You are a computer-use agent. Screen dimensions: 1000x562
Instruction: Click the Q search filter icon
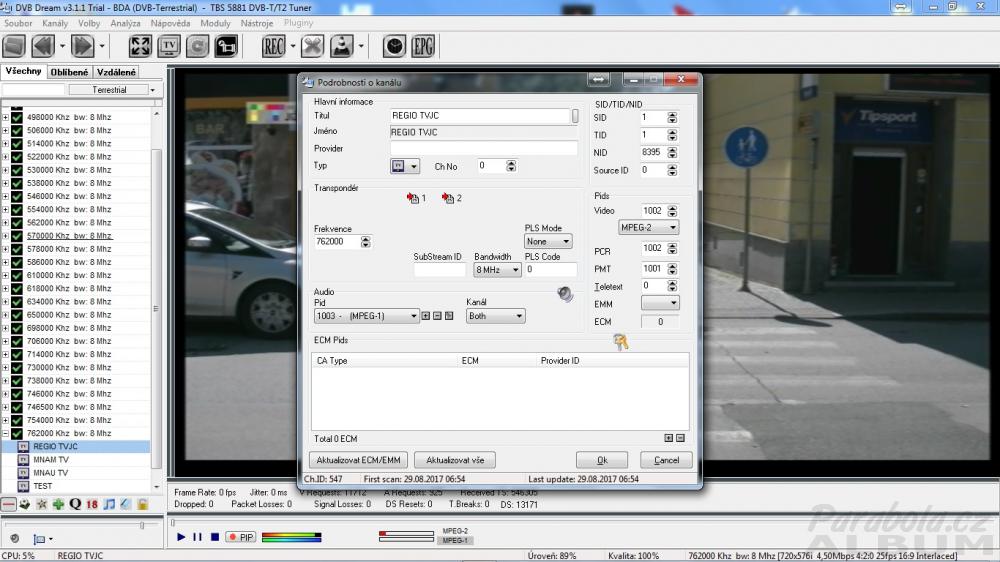pyautogui.click(x=75, y=504)
